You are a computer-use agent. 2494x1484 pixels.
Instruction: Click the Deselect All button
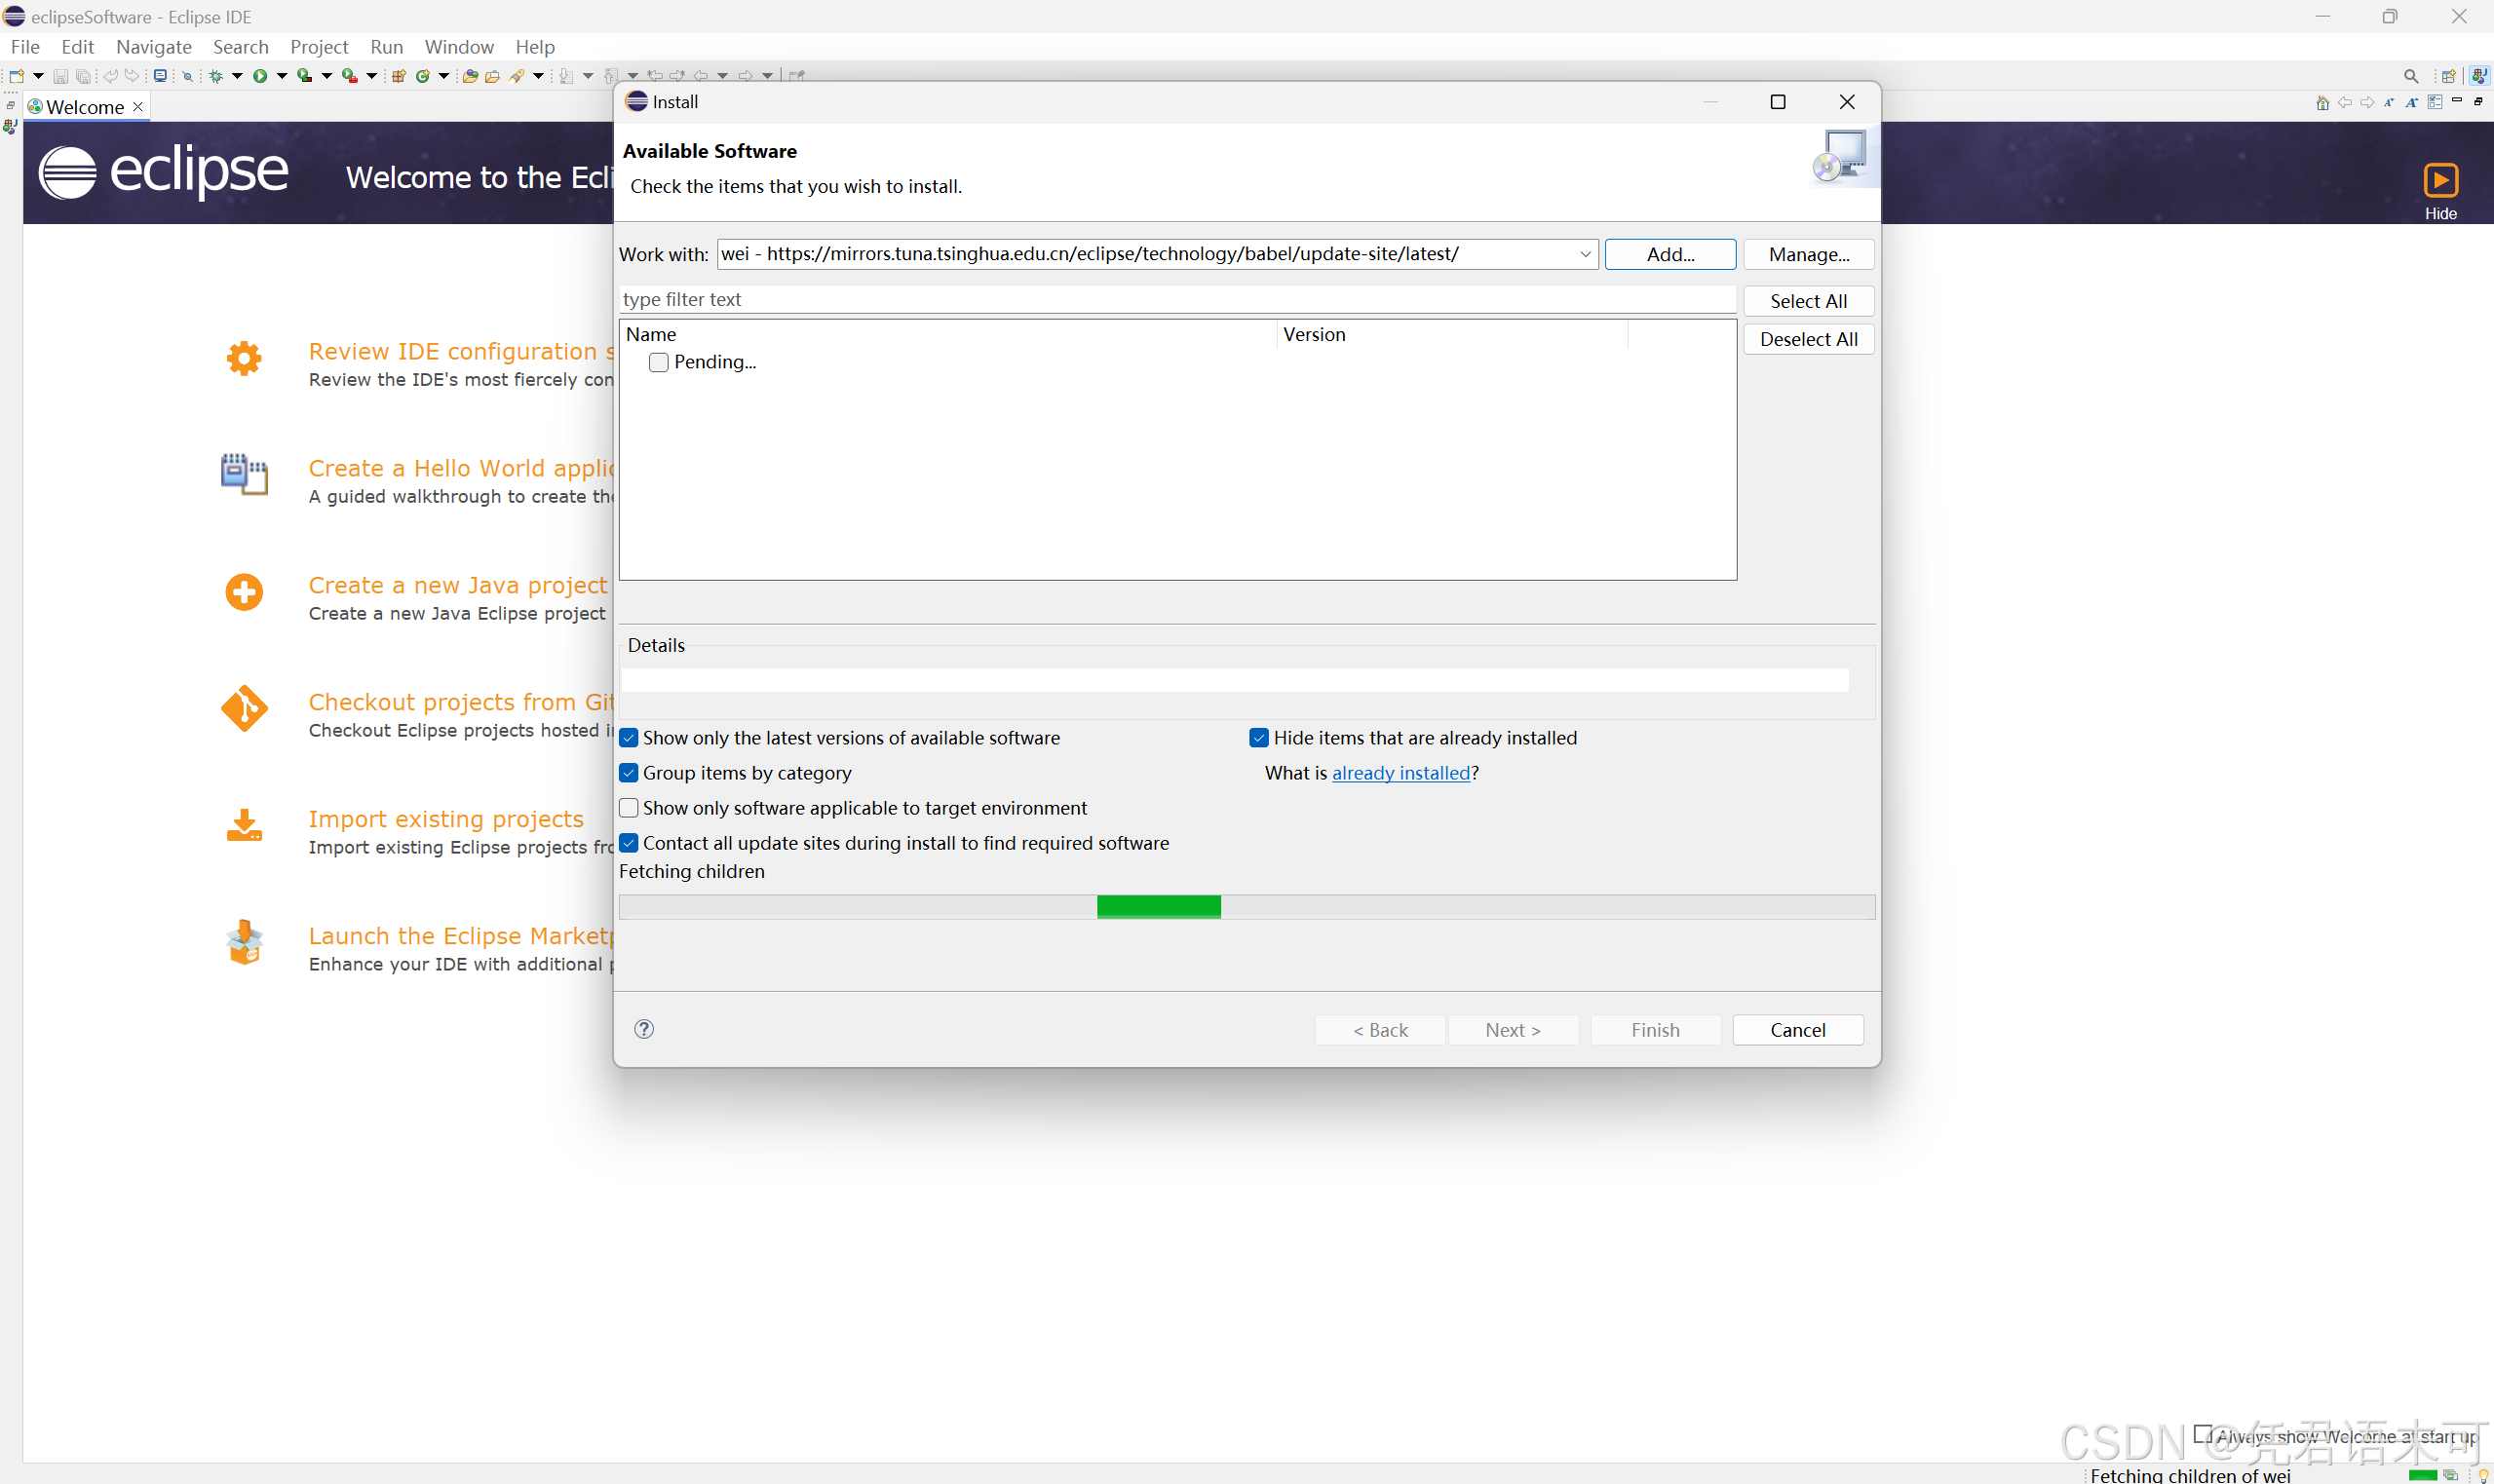[1809, 339]
